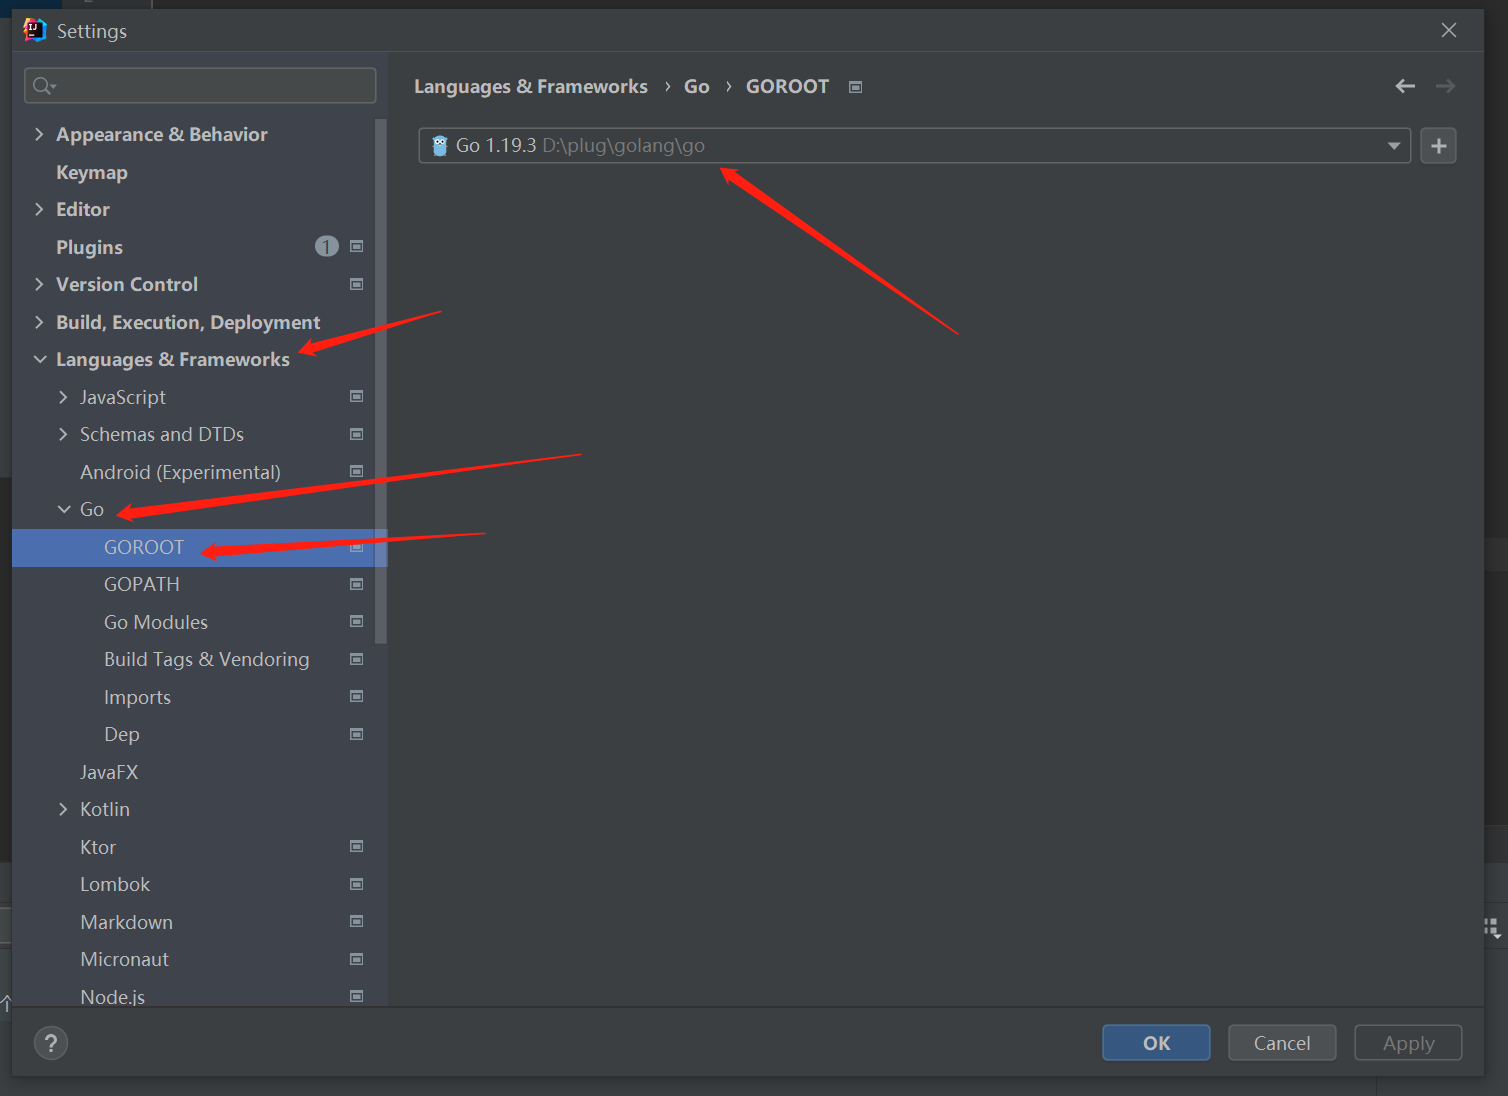
Task: Click the project-scope icon beside Imports
Action: click(356, 697)
